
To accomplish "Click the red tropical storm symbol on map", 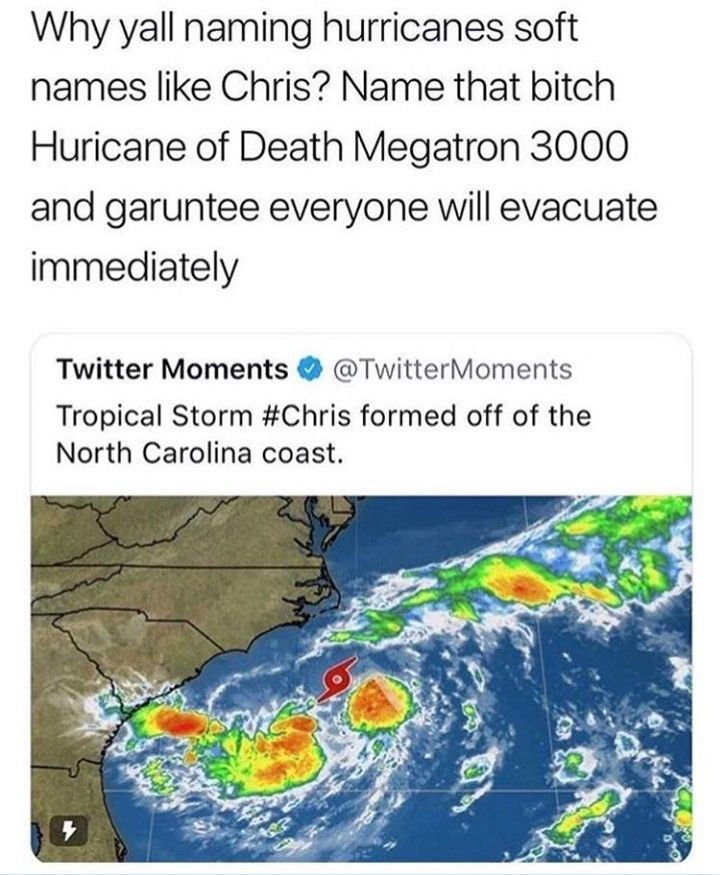I will point(337,678).
